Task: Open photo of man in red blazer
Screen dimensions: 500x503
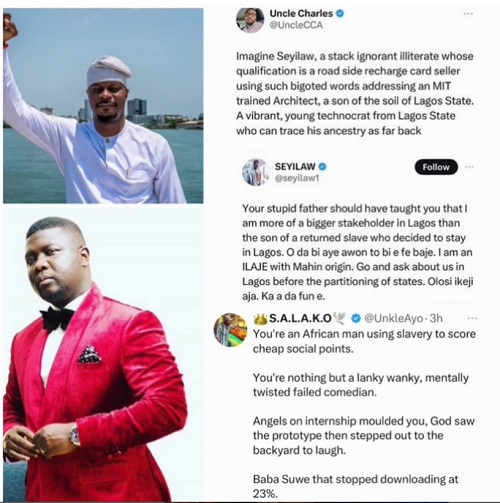Action: [103, 355]
